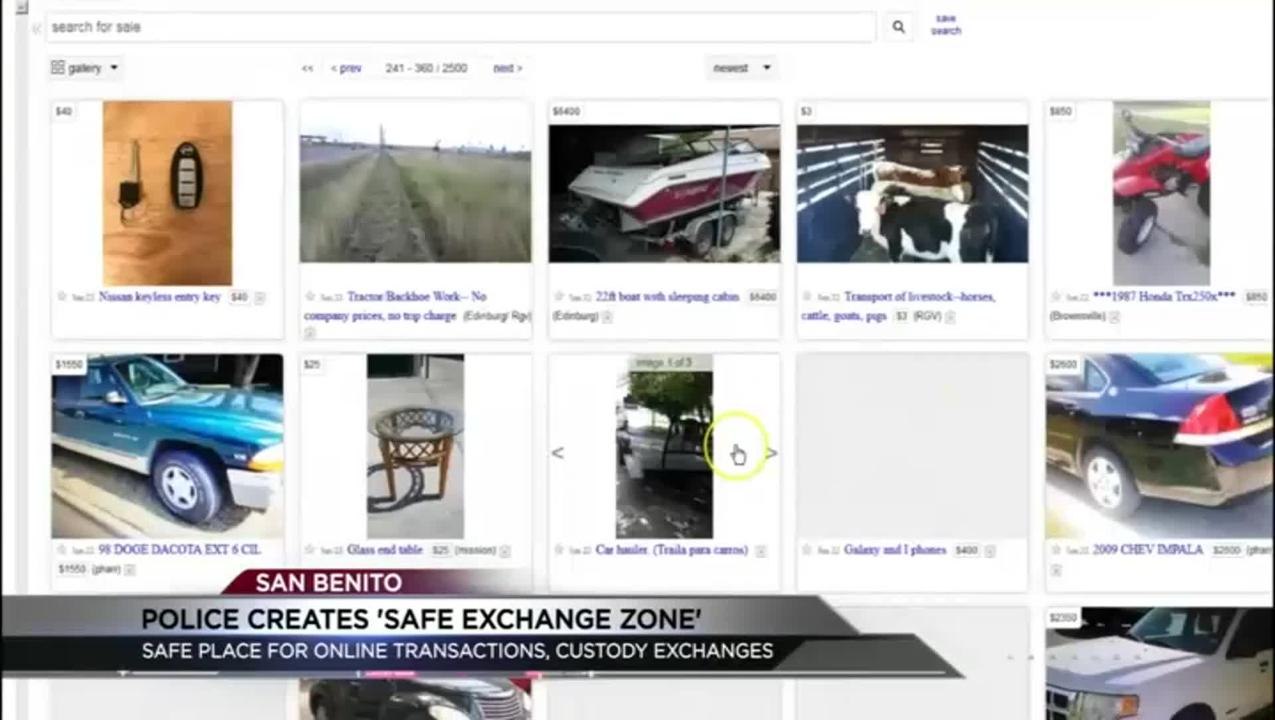Click into the search for sale field
This screenshot has width=1275, height=720.
click(x=460, y=27)
